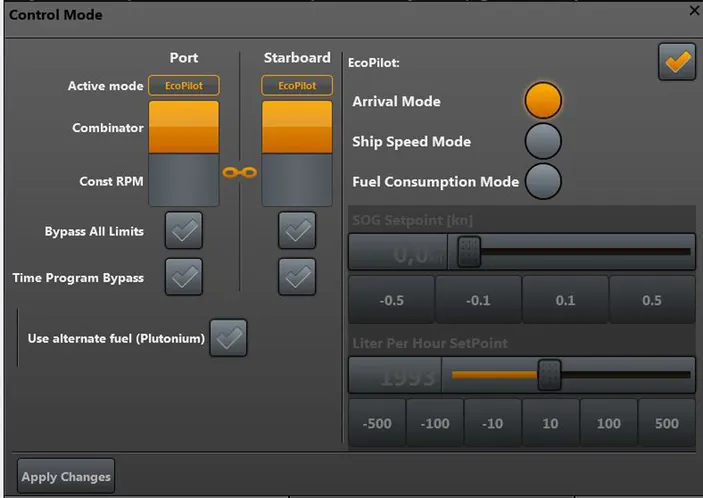Decrease SOG setpoint by -0.5
The height and width of the screenshot is (498, 703).
[x=391, y=300]
